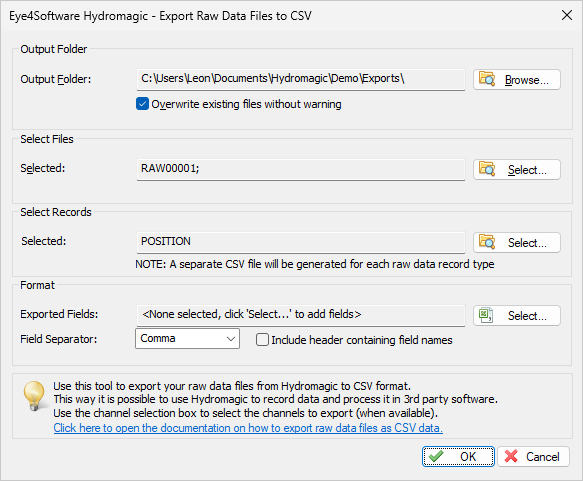583x481 pixels.
Task: Click the Exported Fields text box
Action: pos(301,315)
